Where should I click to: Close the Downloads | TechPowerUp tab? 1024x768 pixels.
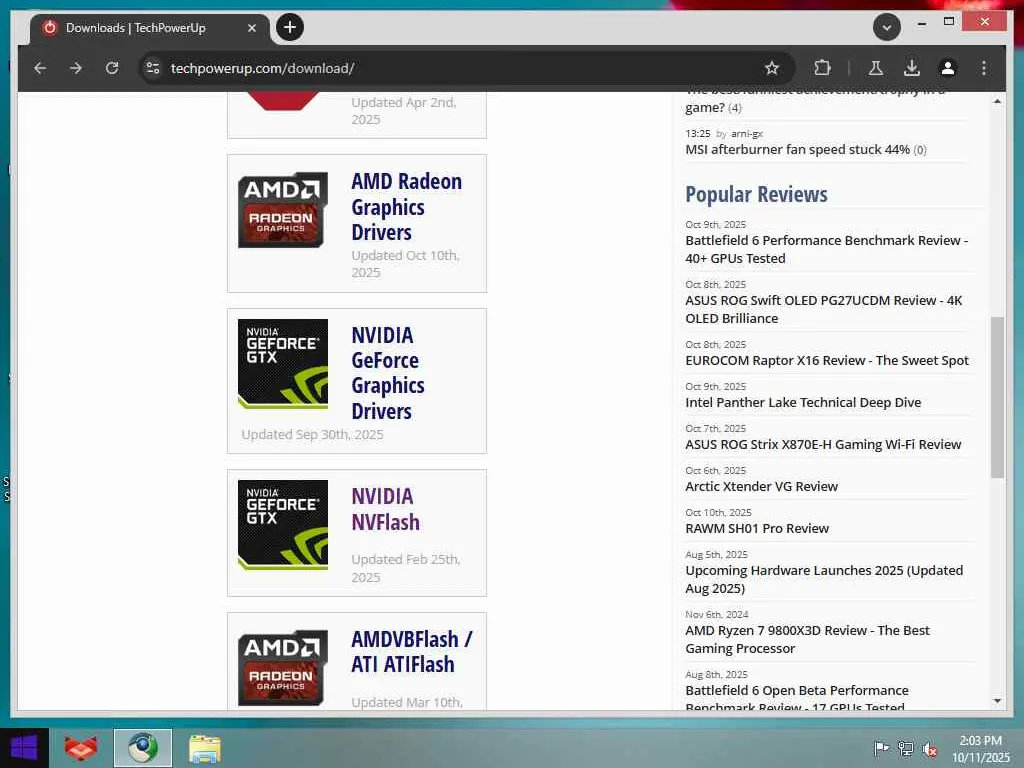[252, 28]
